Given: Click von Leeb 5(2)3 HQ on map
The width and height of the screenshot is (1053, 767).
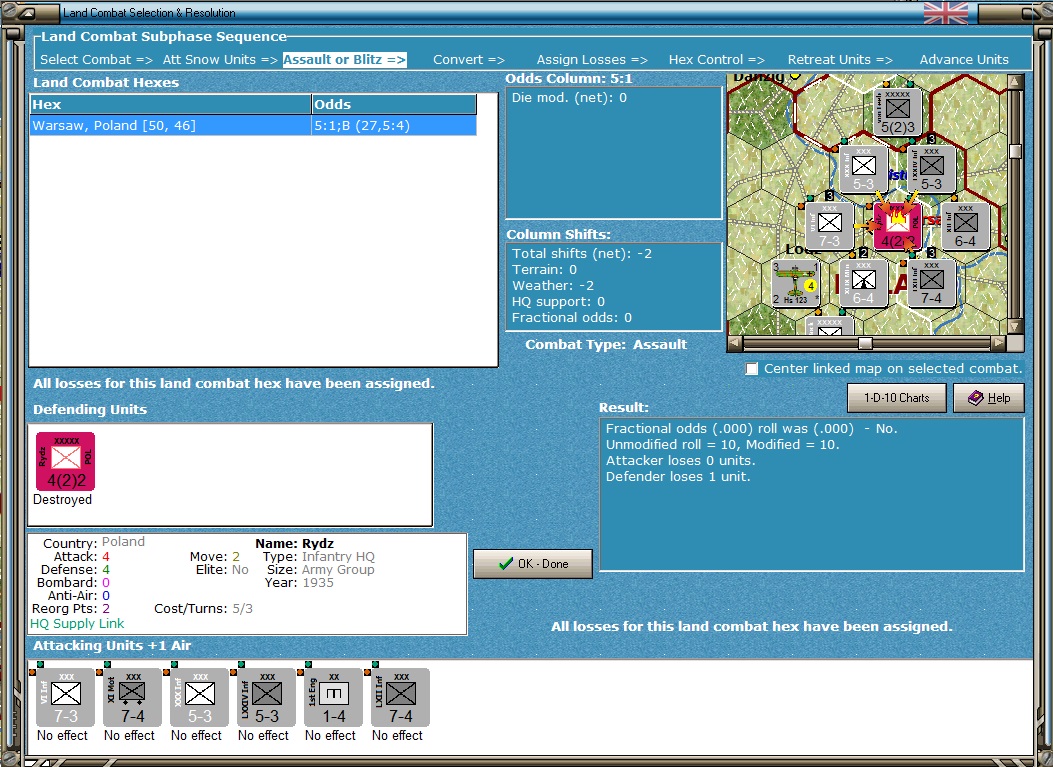Looking at the screenshot, I should (x=897, y=112).
